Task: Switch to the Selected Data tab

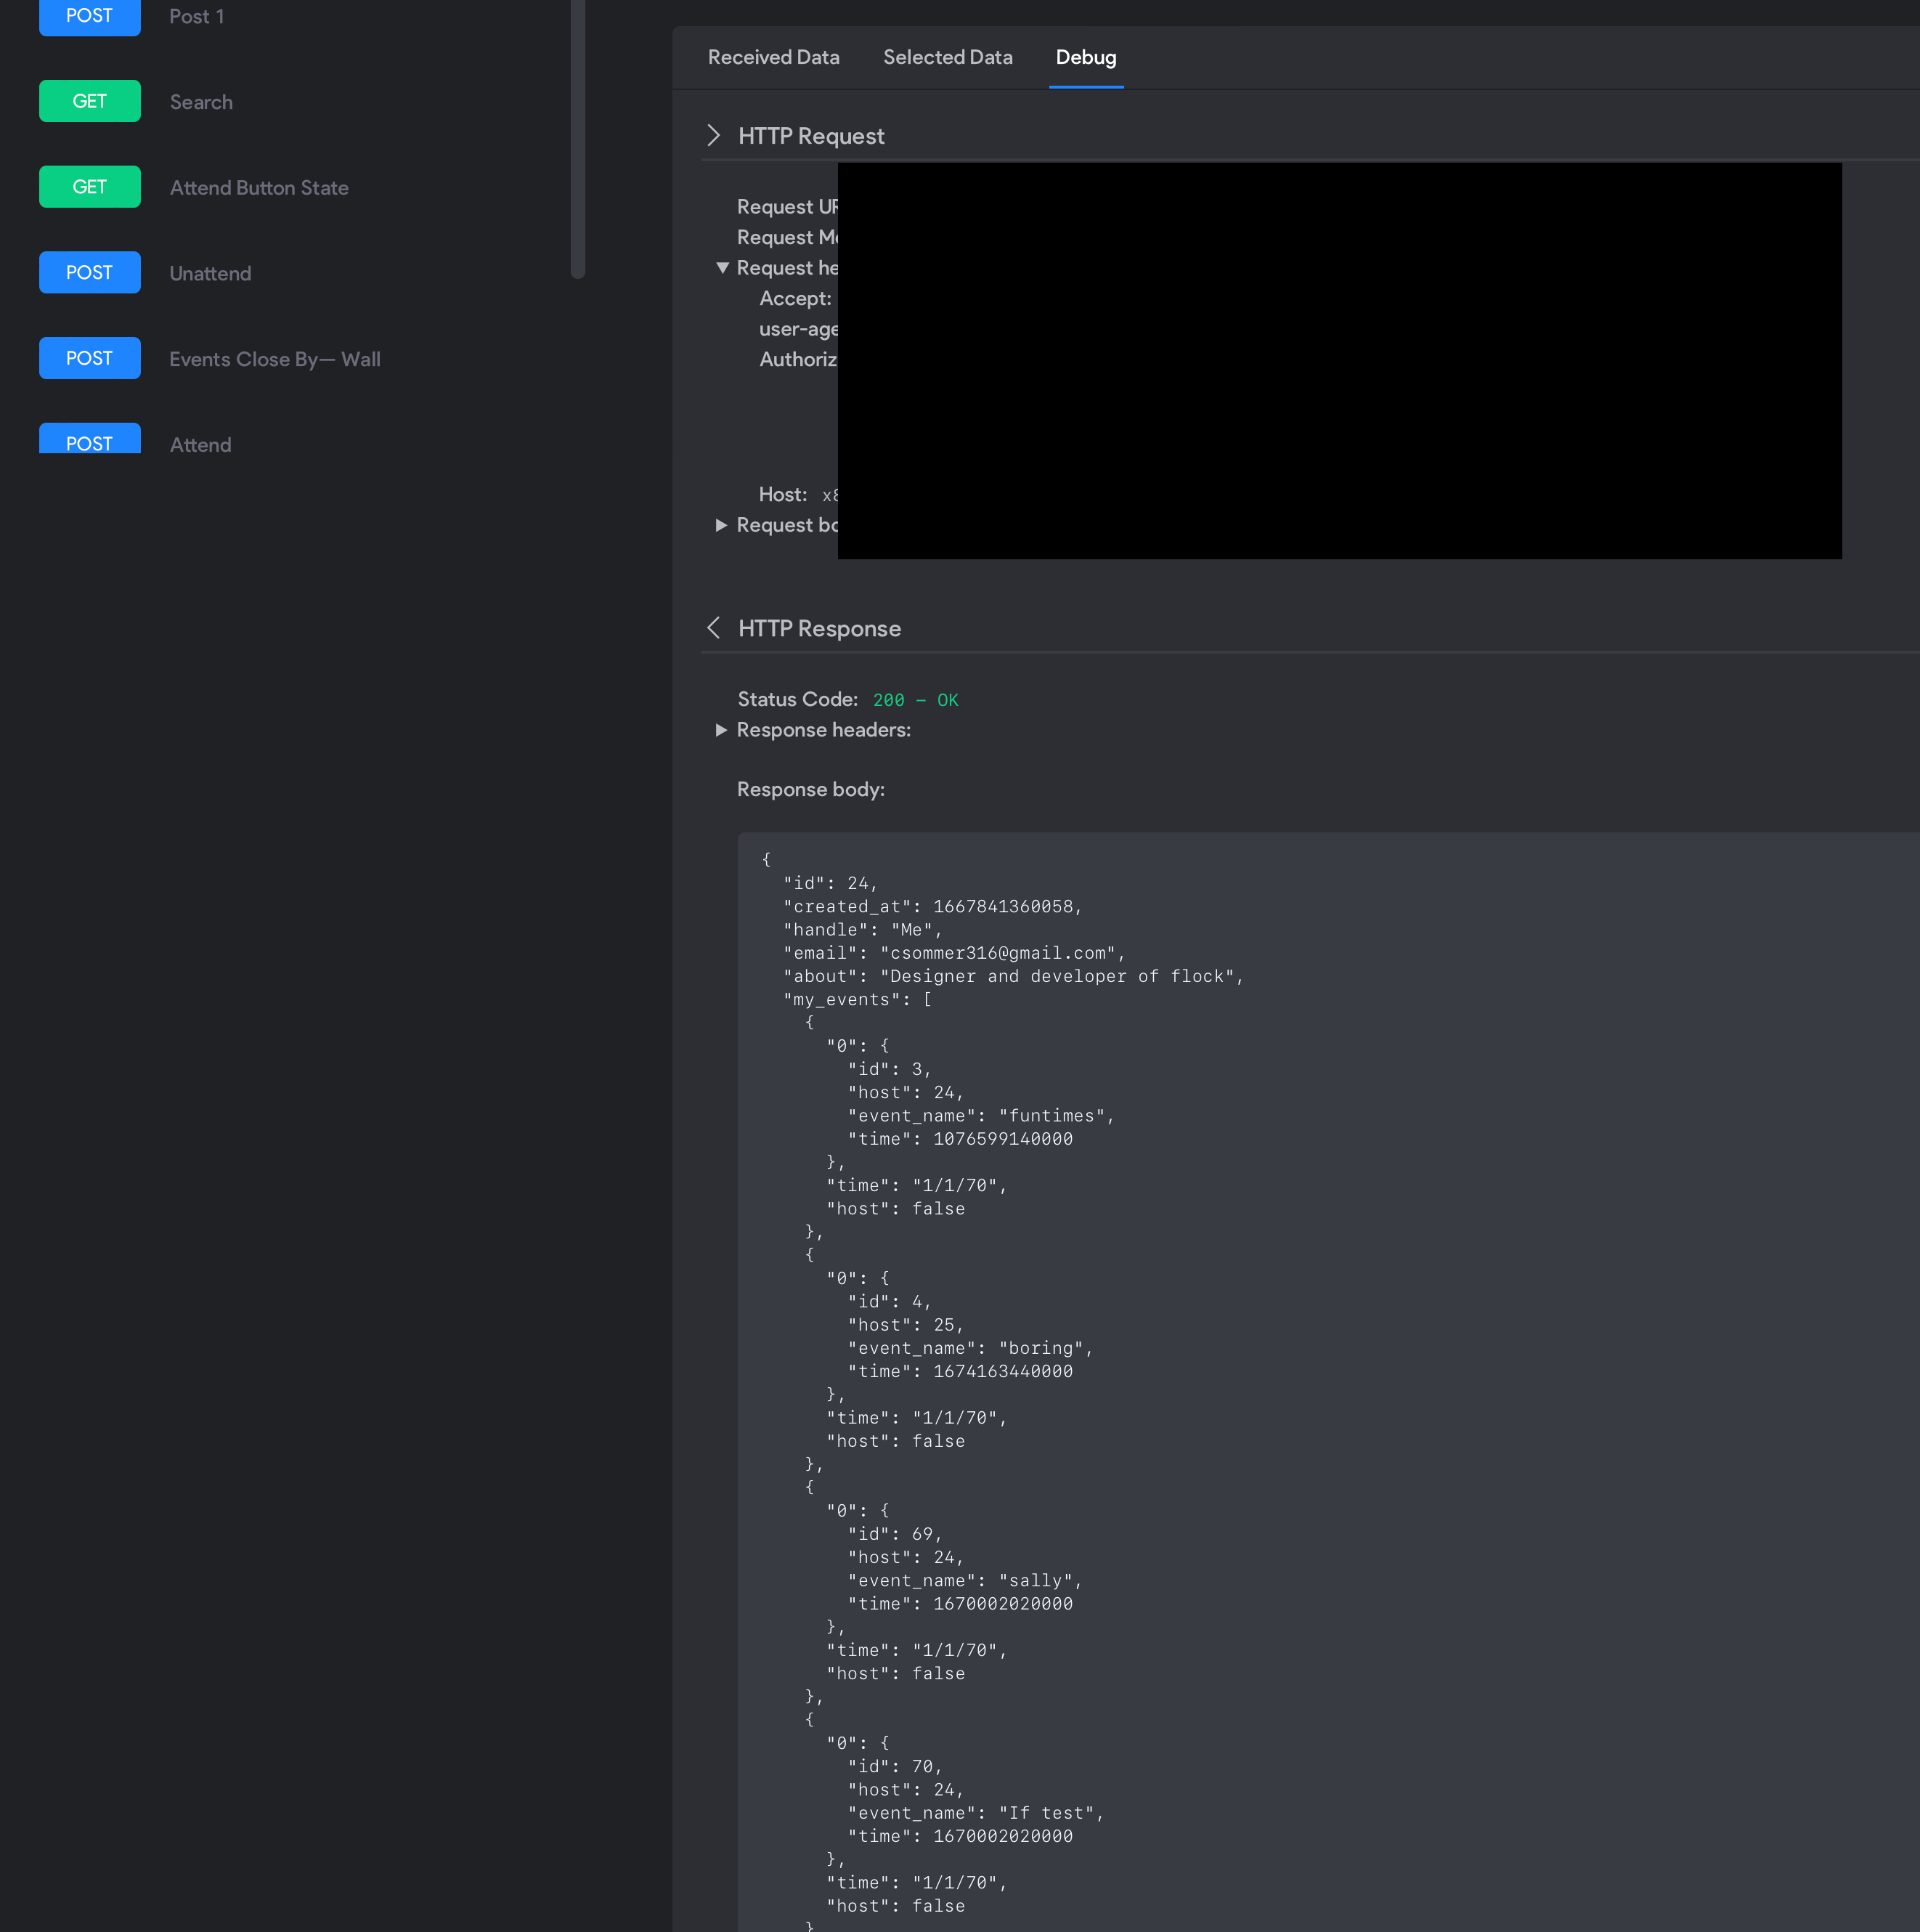Action: pos(947,58)
